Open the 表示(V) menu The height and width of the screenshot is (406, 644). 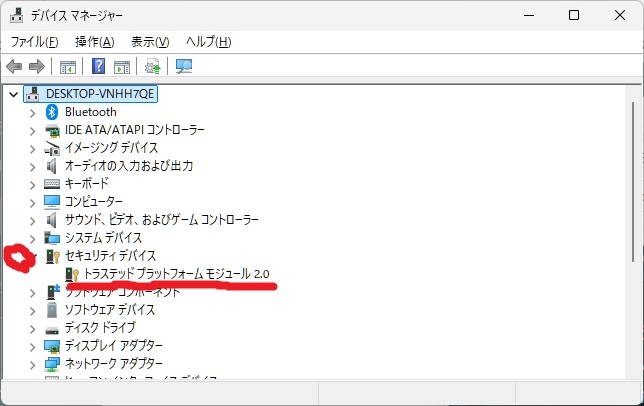(x=150, y=42)
